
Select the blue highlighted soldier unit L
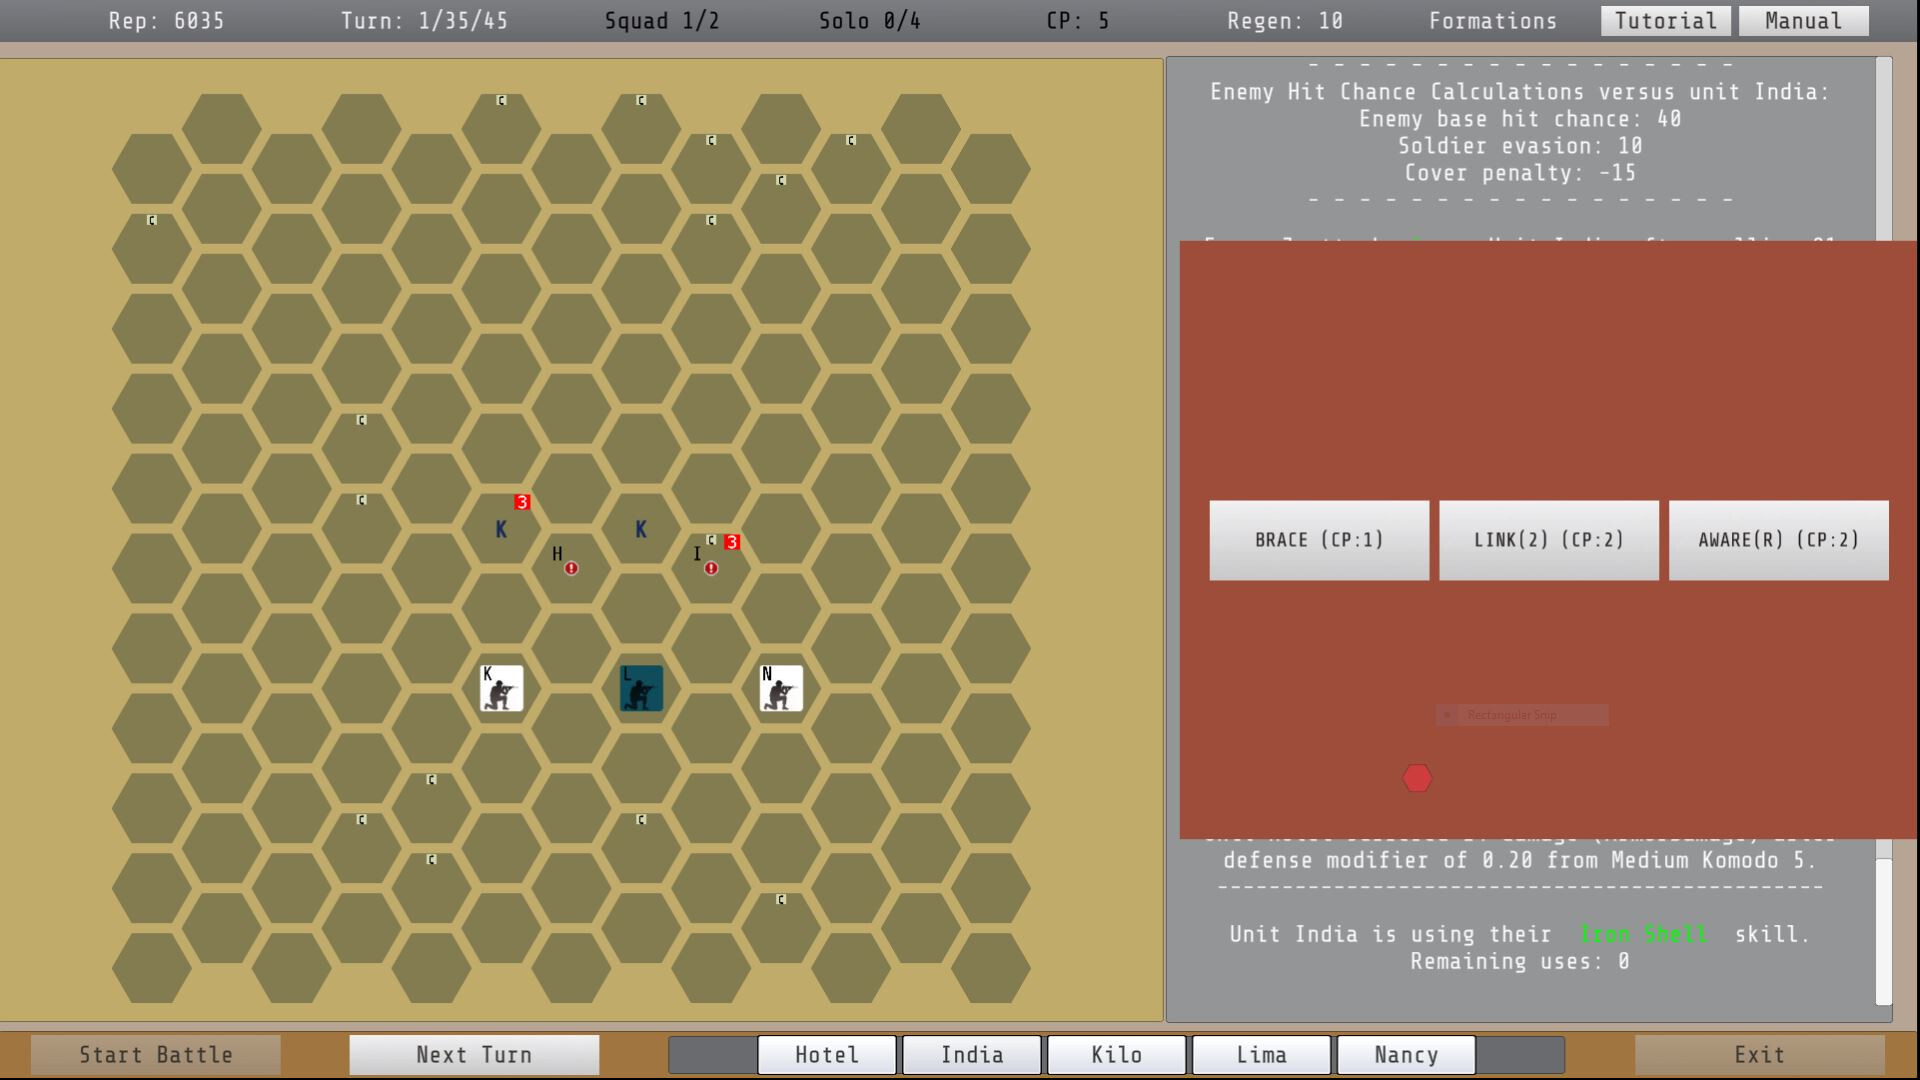click(x=641, y=686)
